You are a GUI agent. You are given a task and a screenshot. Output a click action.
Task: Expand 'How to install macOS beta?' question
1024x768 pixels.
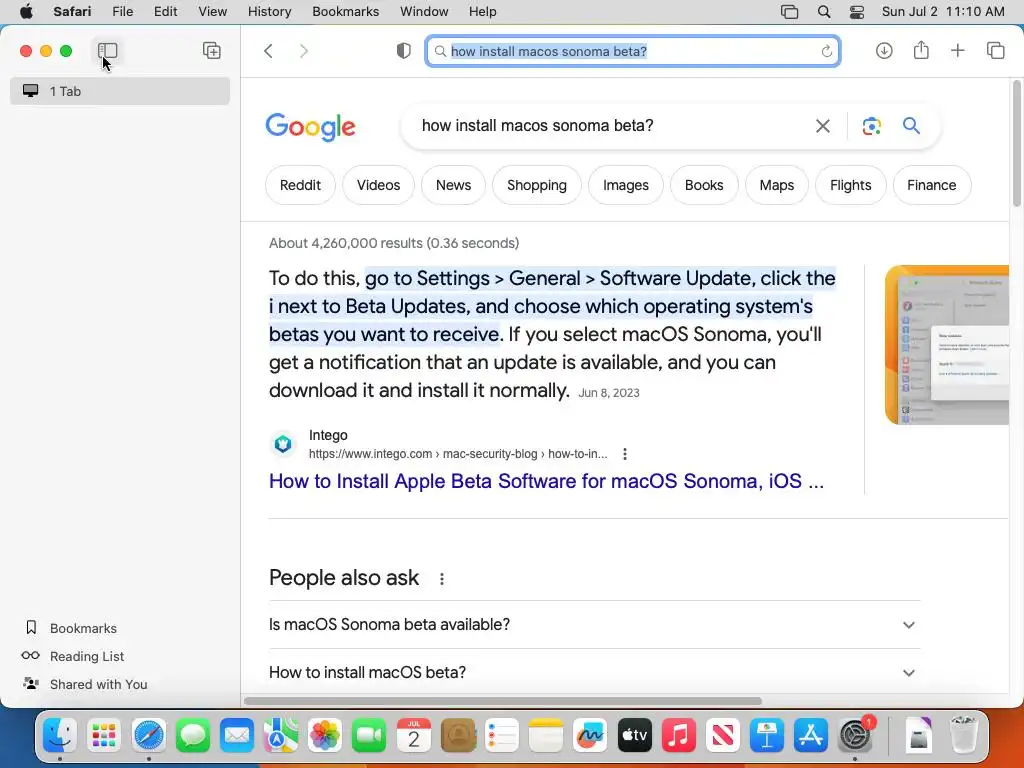coord(594,673)
